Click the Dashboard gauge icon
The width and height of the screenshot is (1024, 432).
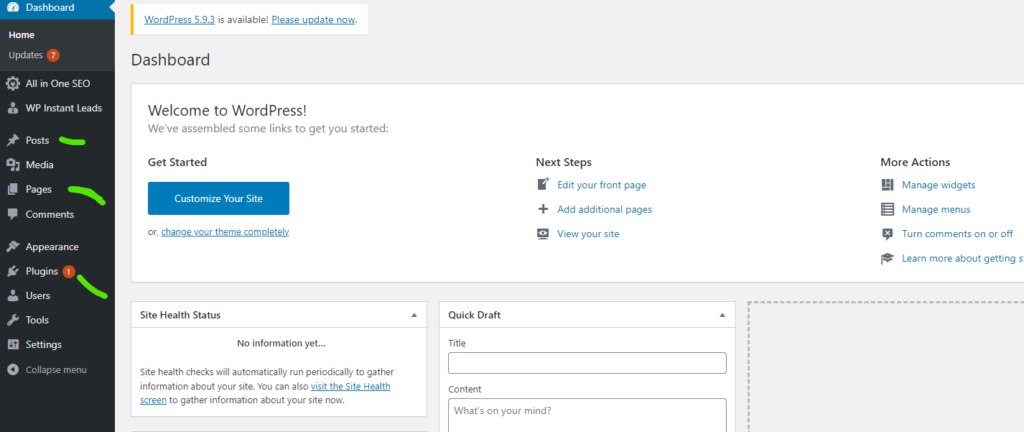pos(12,8)
